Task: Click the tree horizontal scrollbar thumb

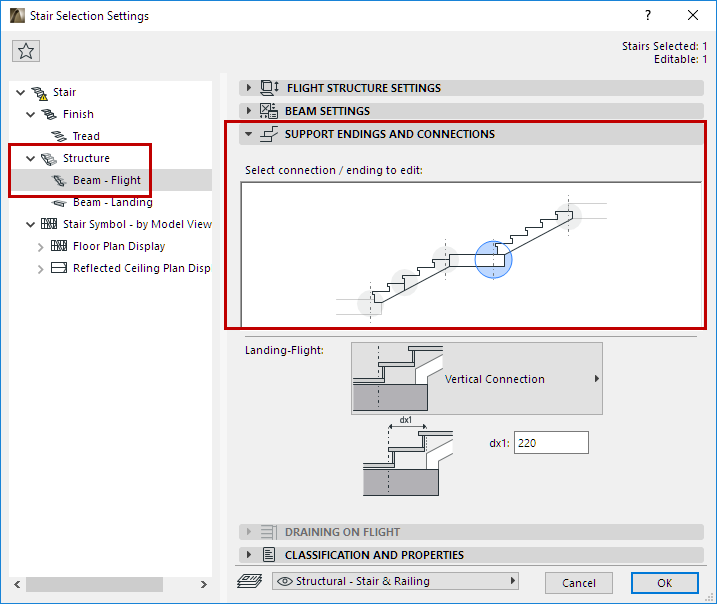Action: pyautogui.click(x=94, y=584)
